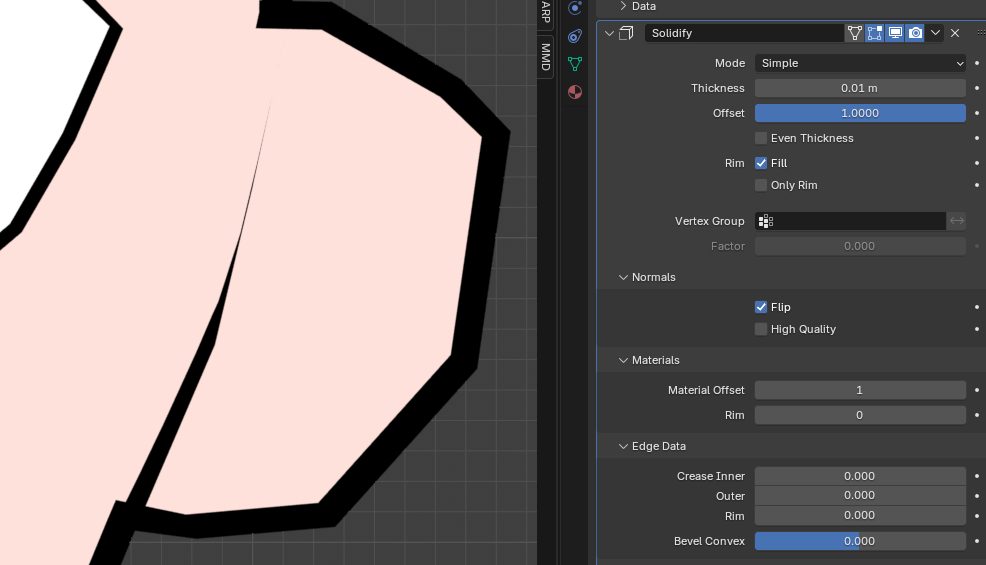
Task: Click animate dot beside High Quality
Action: pyautogui.click(x=977, y=329)
